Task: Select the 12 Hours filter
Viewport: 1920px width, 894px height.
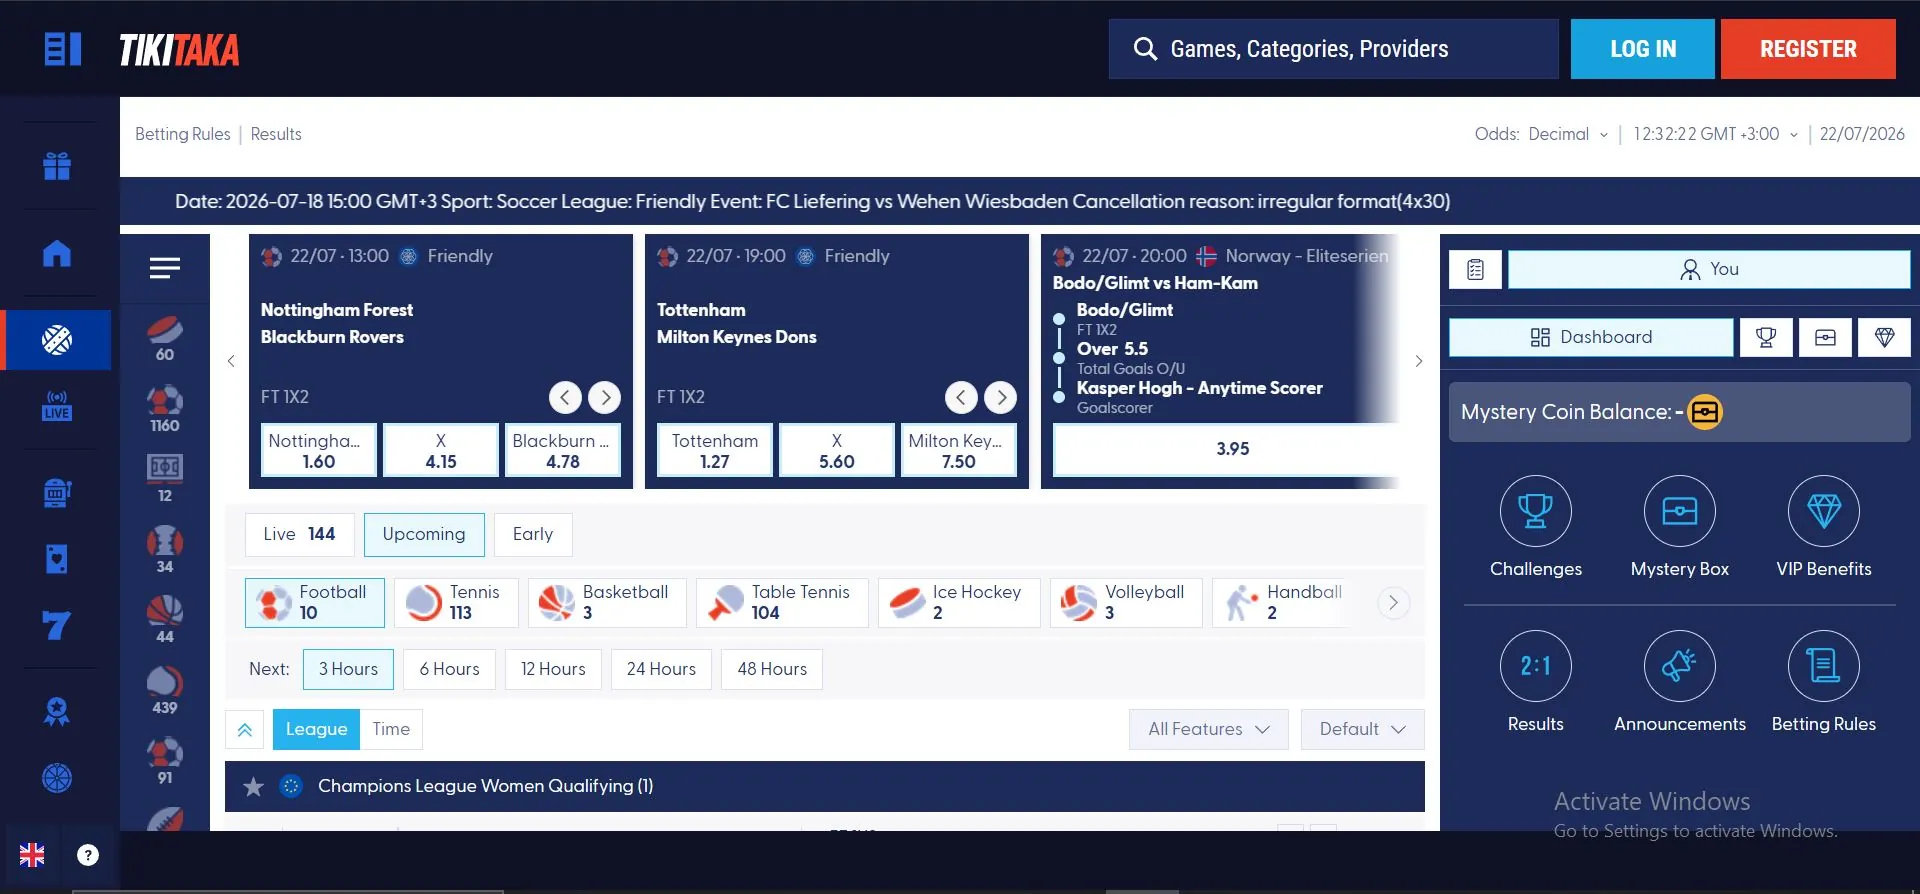Action: pyautogui.click(x=553, y=669)
